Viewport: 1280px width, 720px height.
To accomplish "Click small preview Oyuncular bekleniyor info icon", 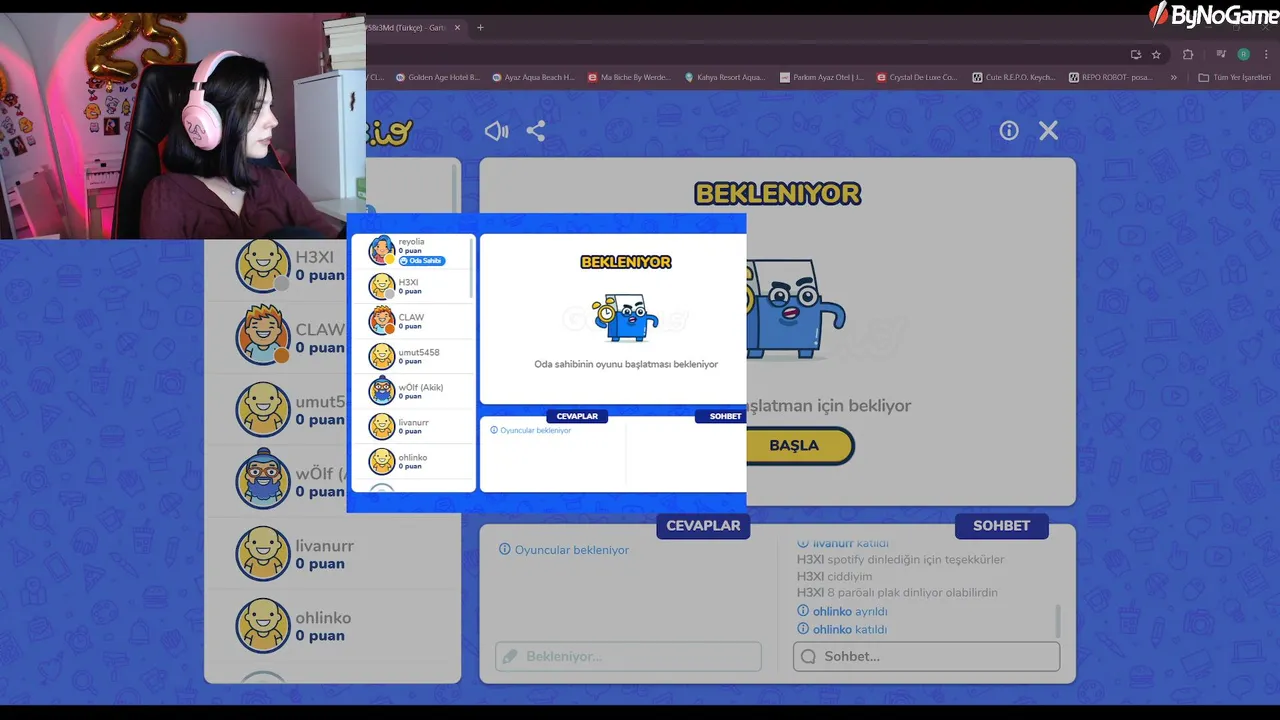I will pos(494,430).
